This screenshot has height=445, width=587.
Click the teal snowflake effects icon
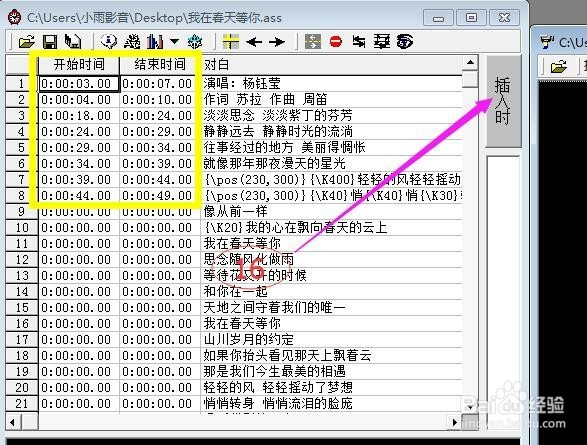tap(195, 42)
